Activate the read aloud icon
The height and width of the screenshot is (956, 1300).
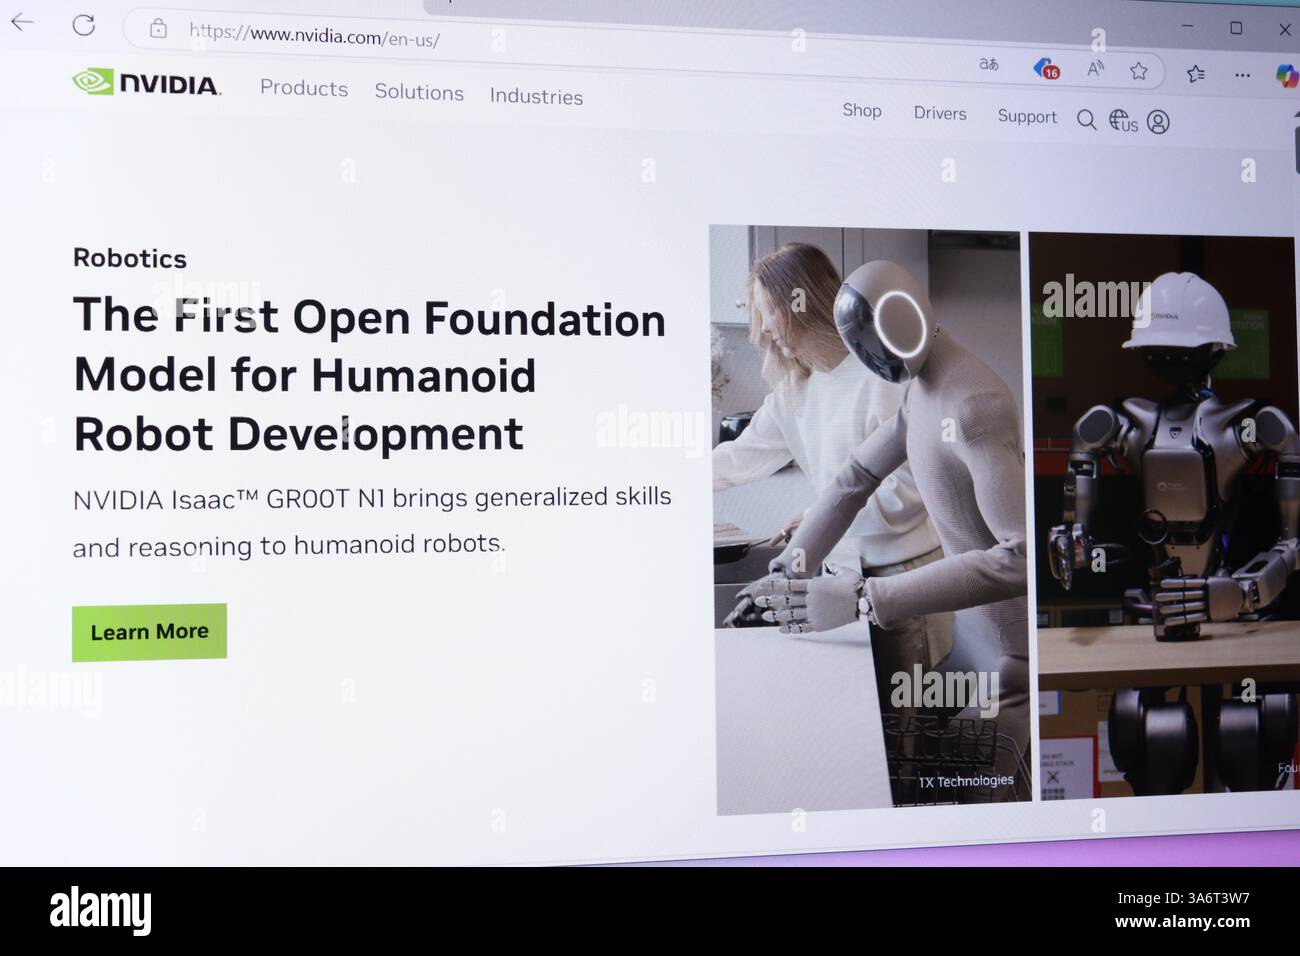coord(1095,69)
